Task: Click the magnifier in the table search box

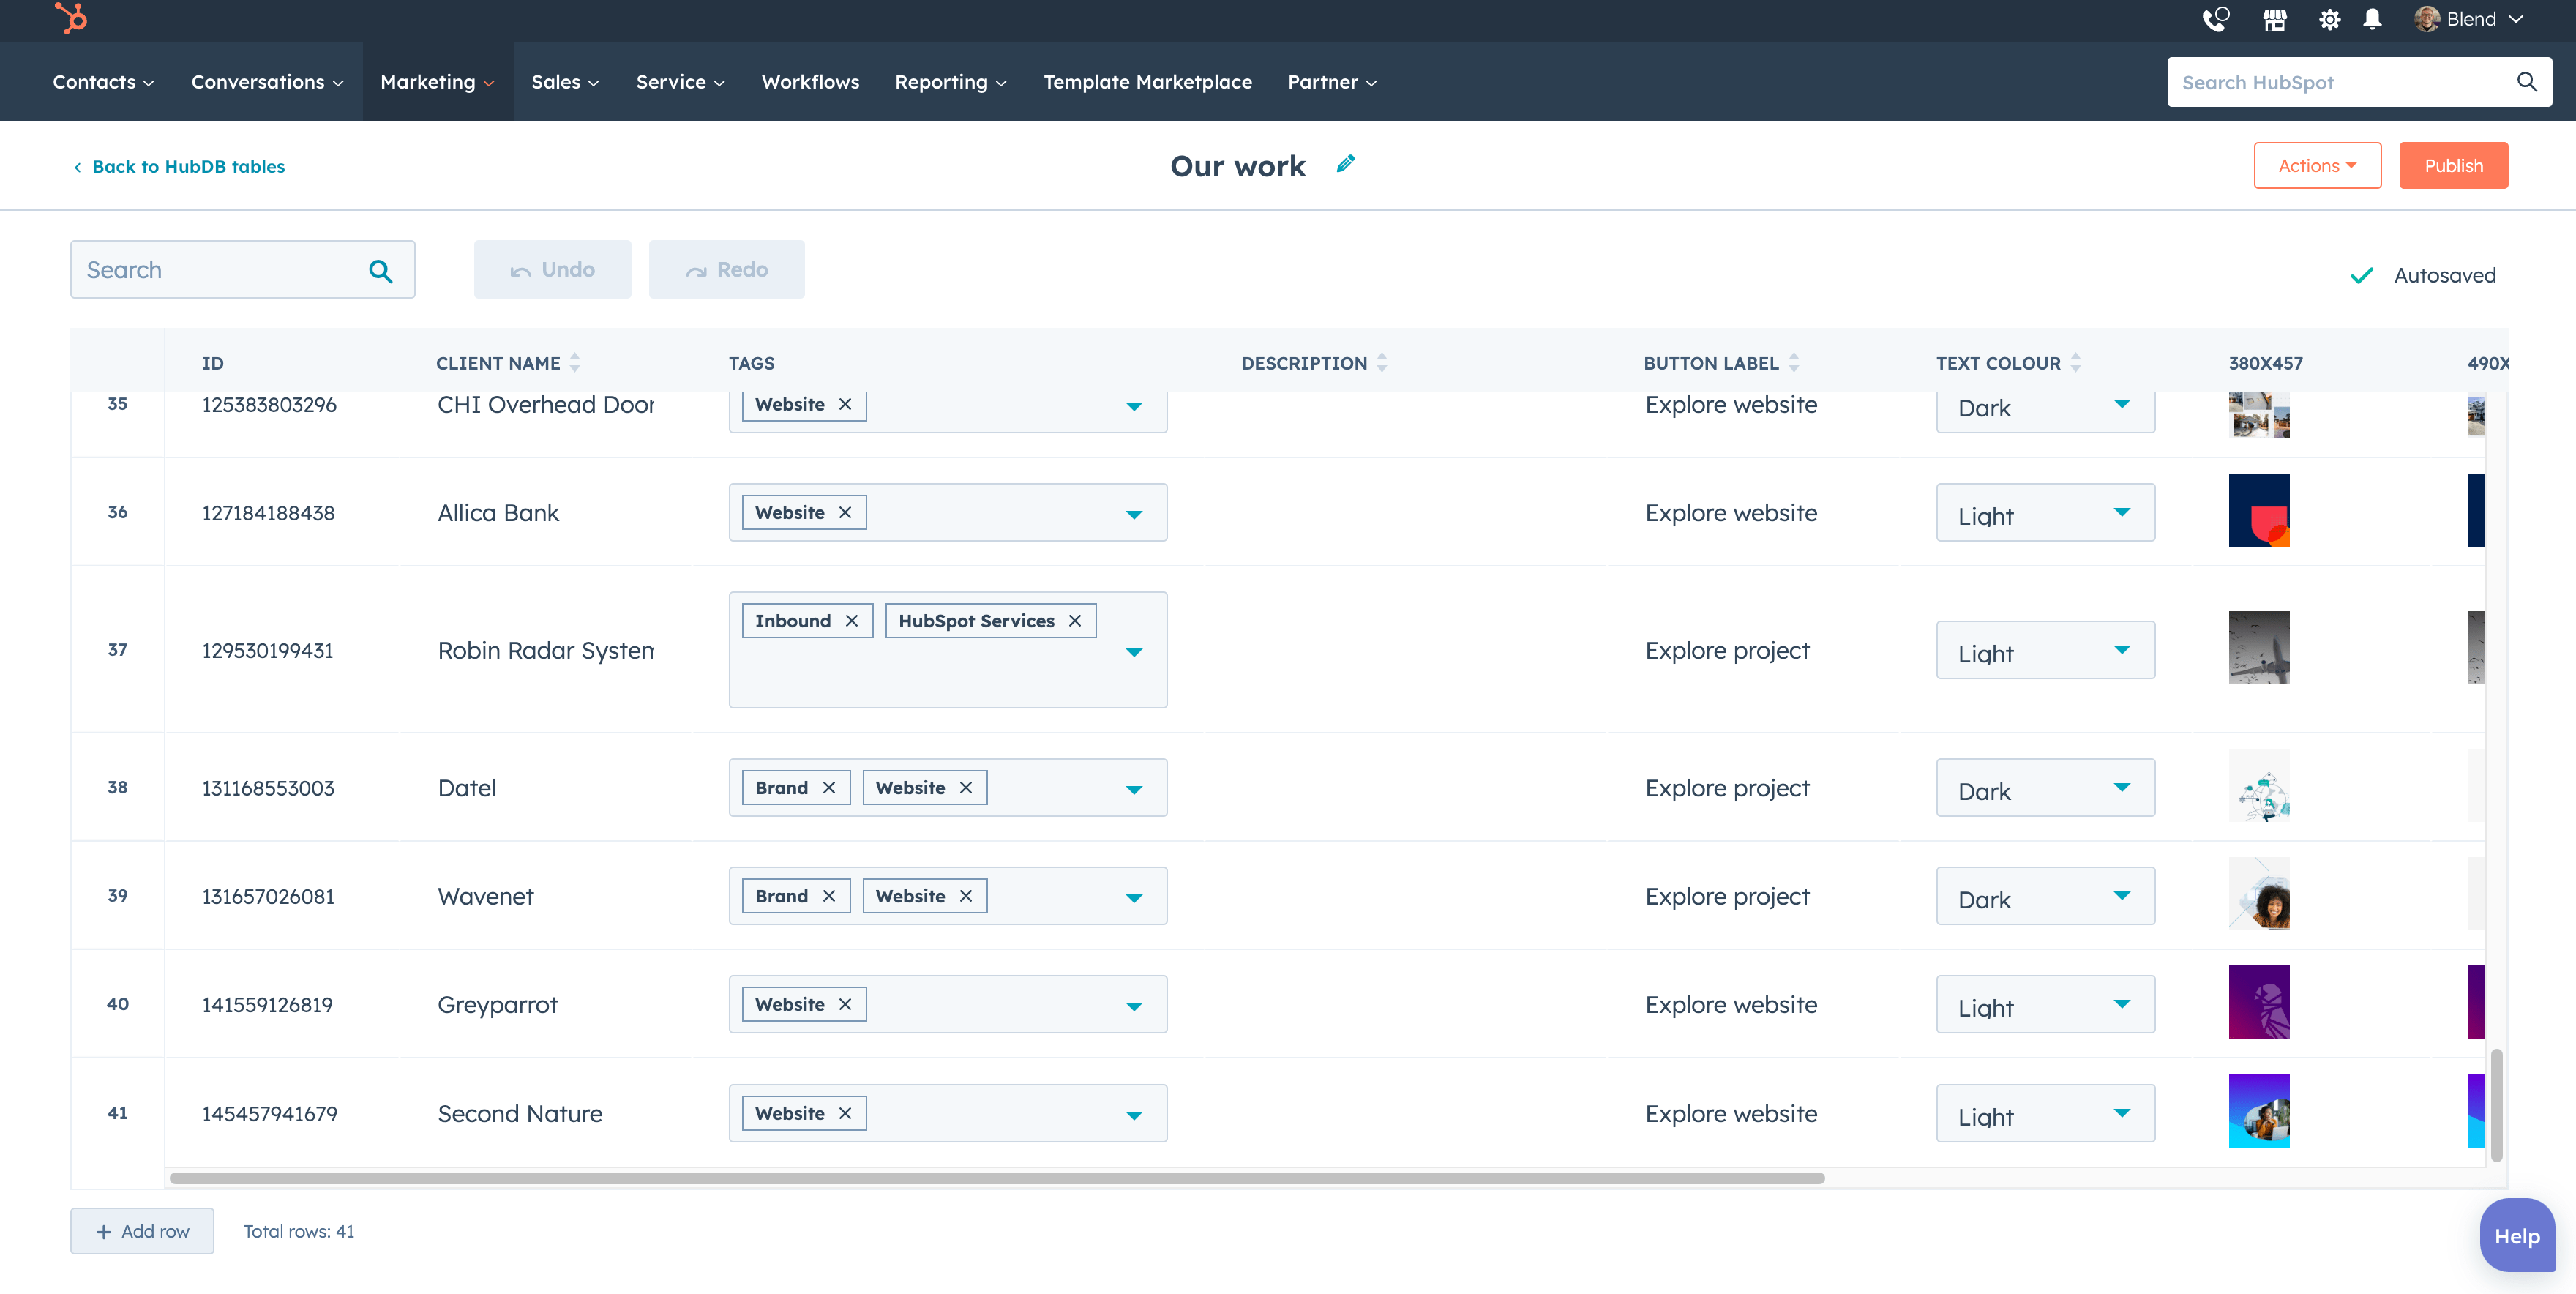Action: [x=380, y=270]
